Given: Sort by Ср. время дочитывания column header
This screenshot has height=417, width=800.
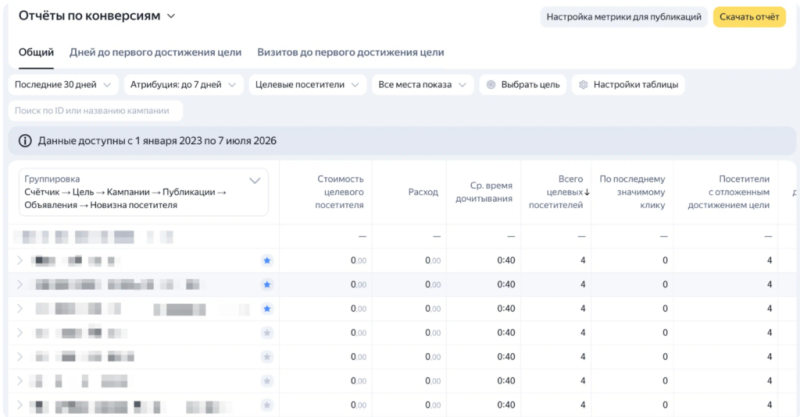Looking at the screenshot, I should tap(484, 192).
